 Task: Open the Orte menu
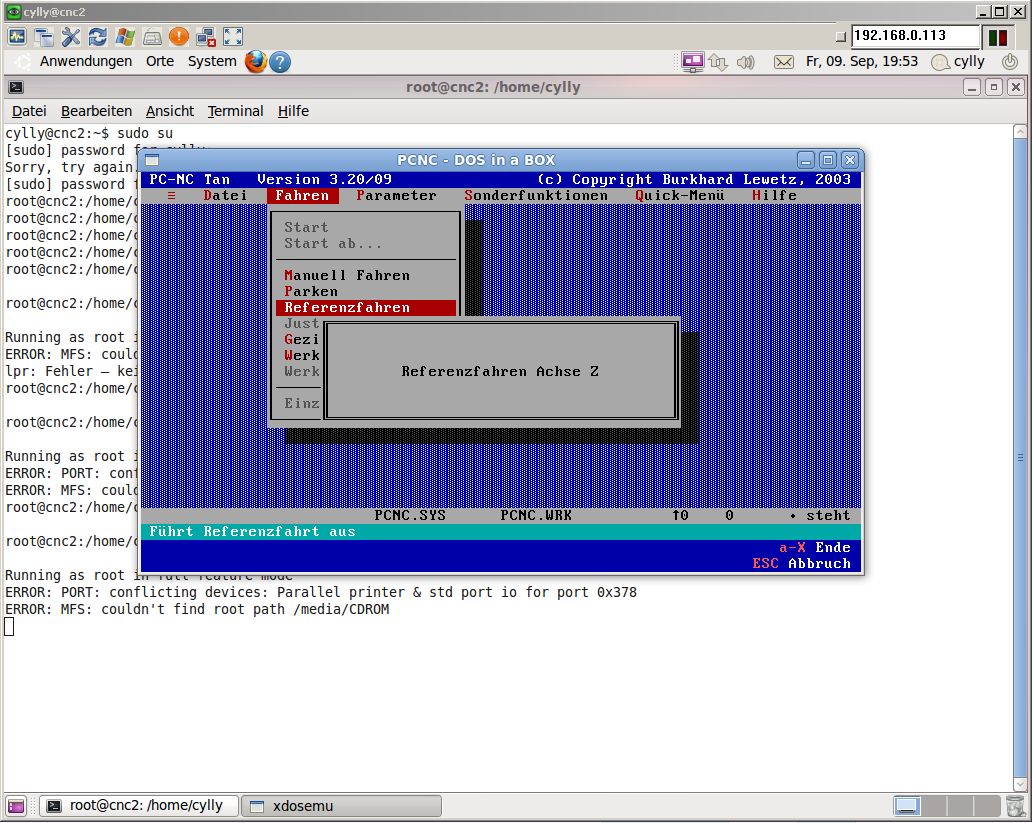(160, 61)
